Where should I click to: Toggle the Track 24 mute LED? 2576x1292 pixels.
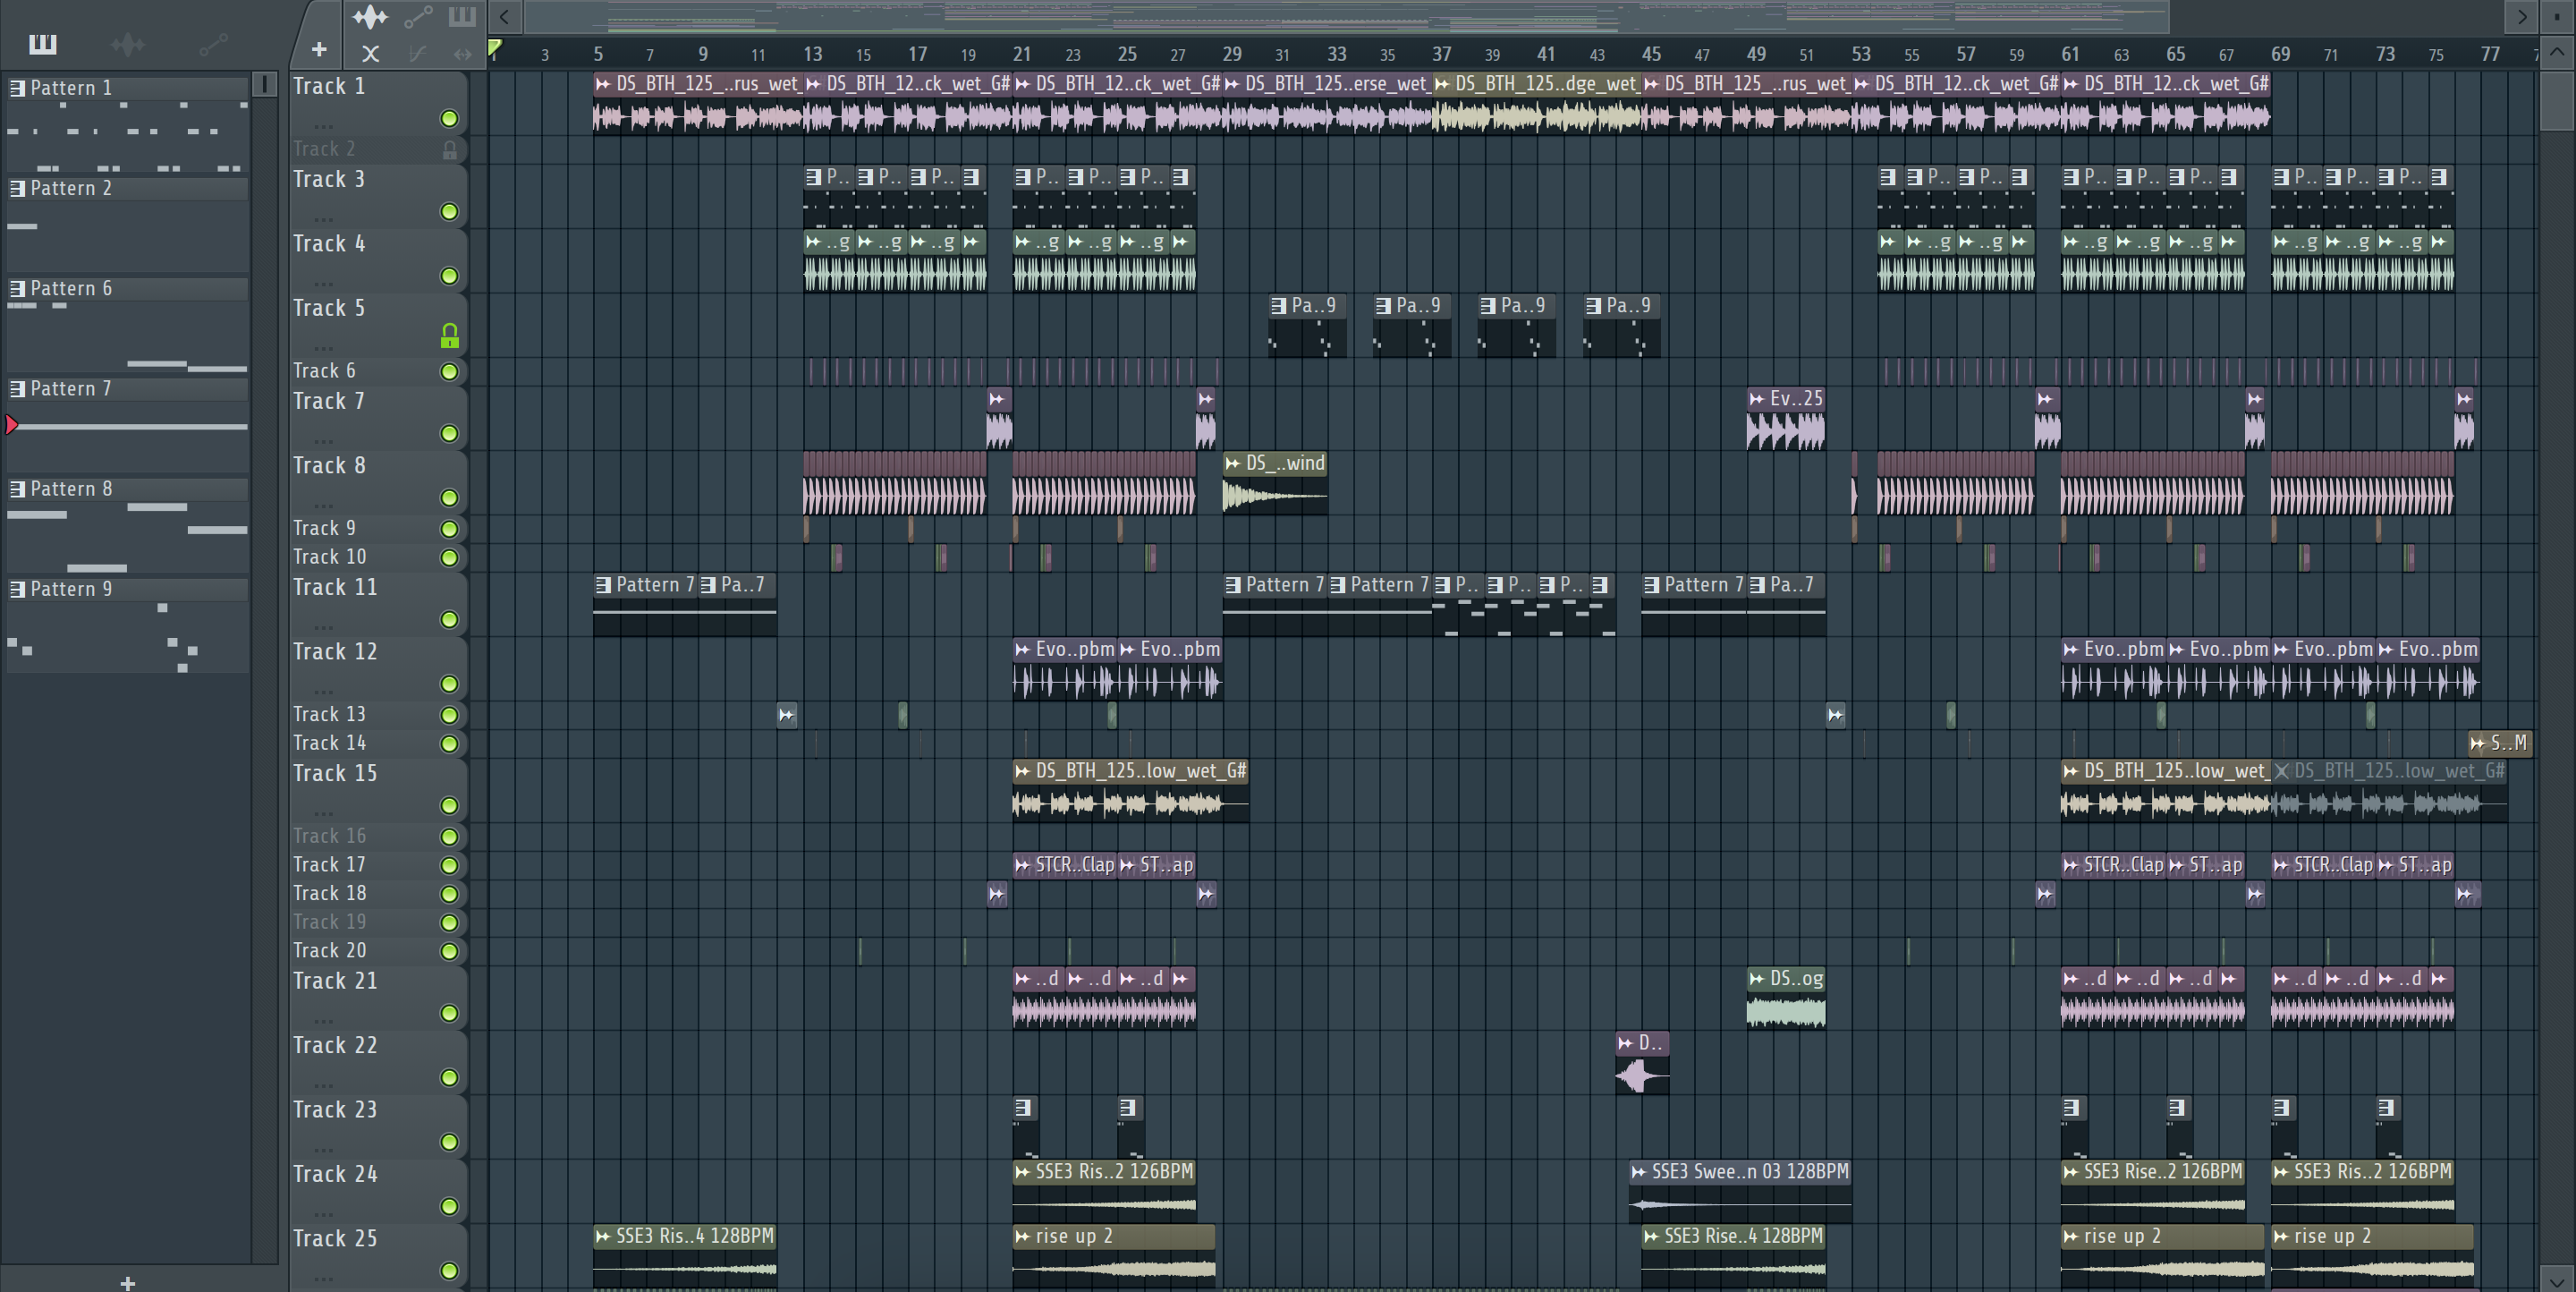click(x=450, y=1207)
